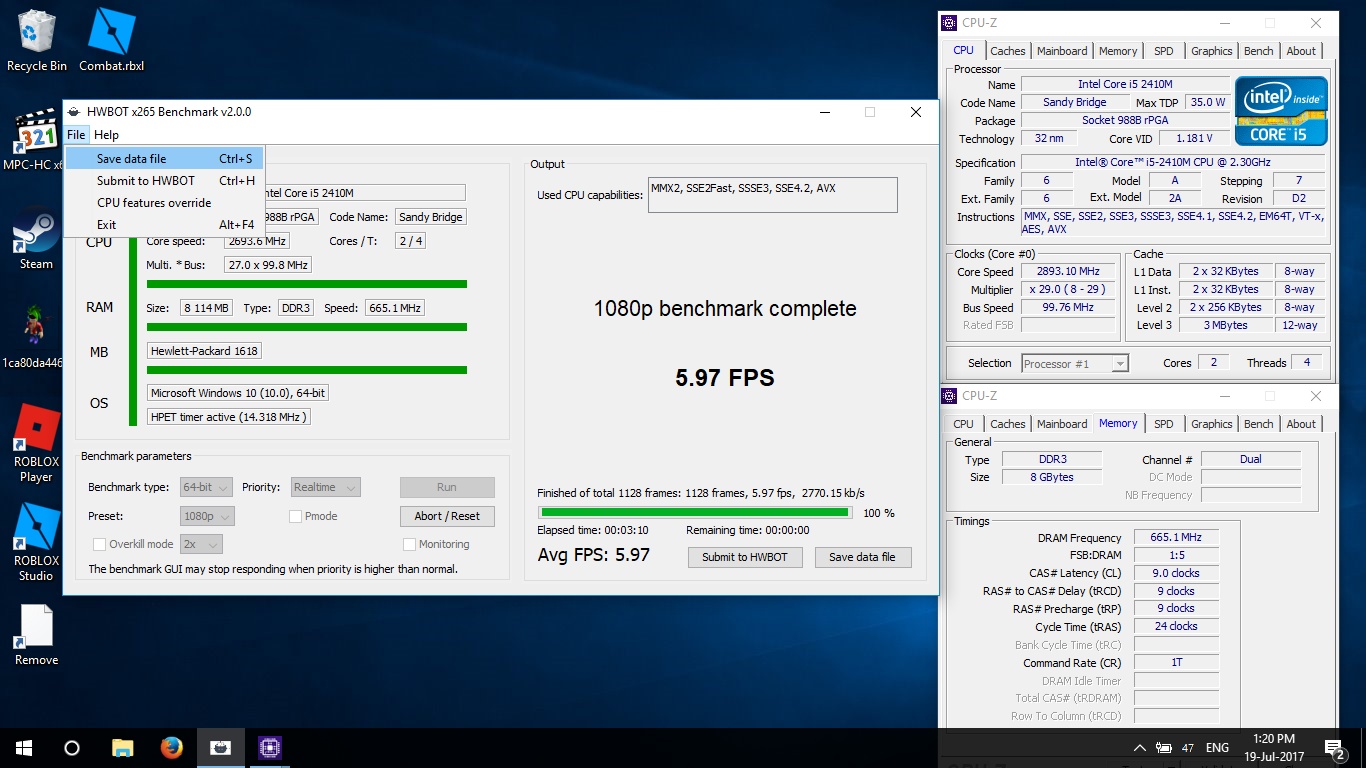Toggle the Monitoring checkbox
Image resolution: width=1366 pixels, height=768 pixels.
click(x=409, y=544)
